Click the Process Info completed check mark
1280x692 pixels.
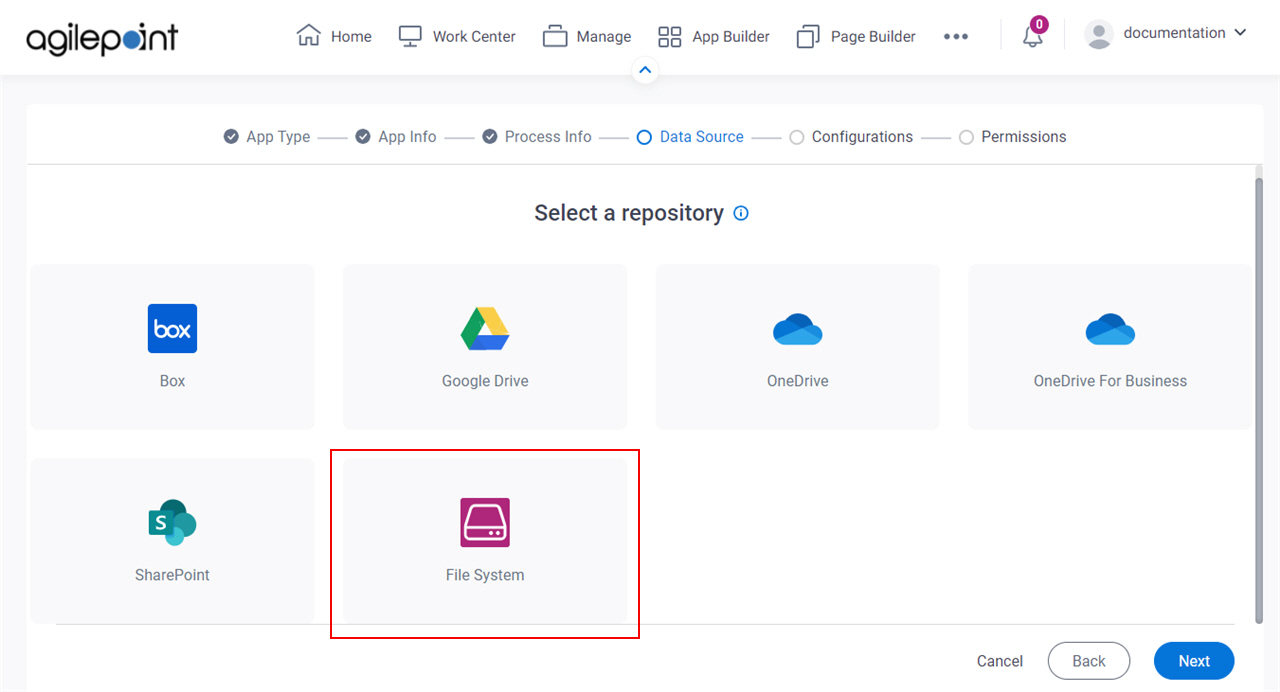(x=490, y=137)
